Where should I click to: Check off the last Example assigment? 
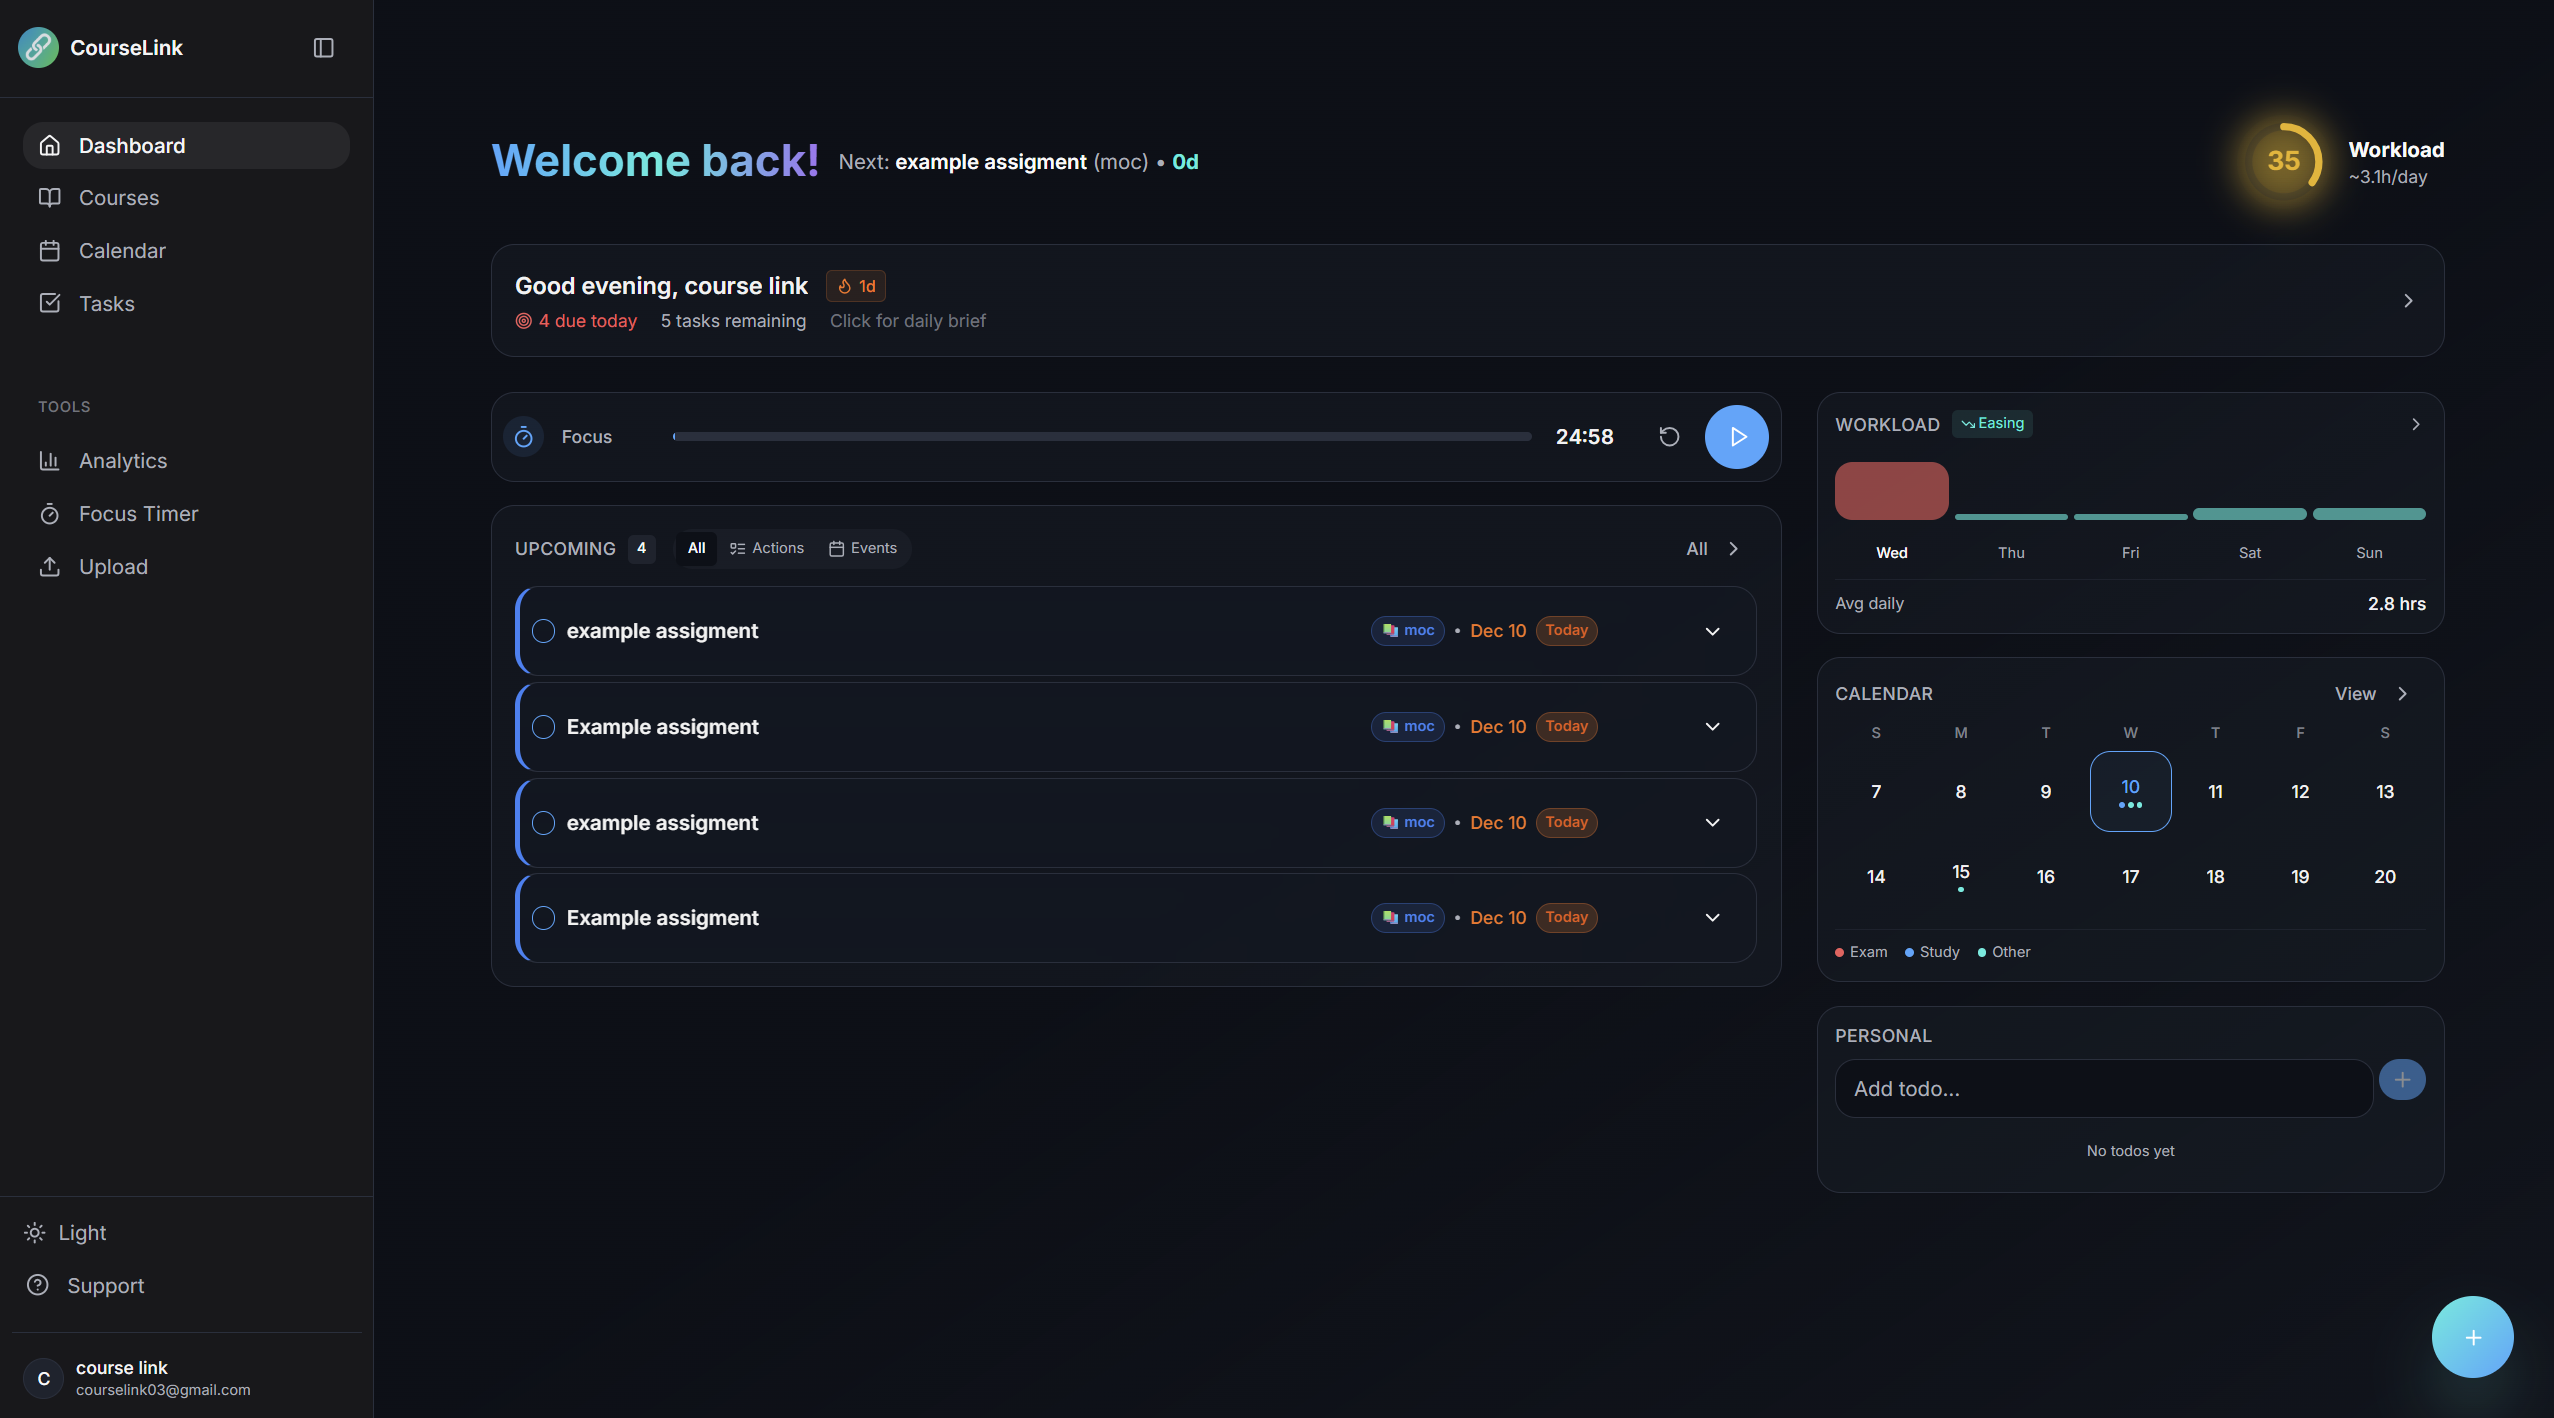click(543, 918)
